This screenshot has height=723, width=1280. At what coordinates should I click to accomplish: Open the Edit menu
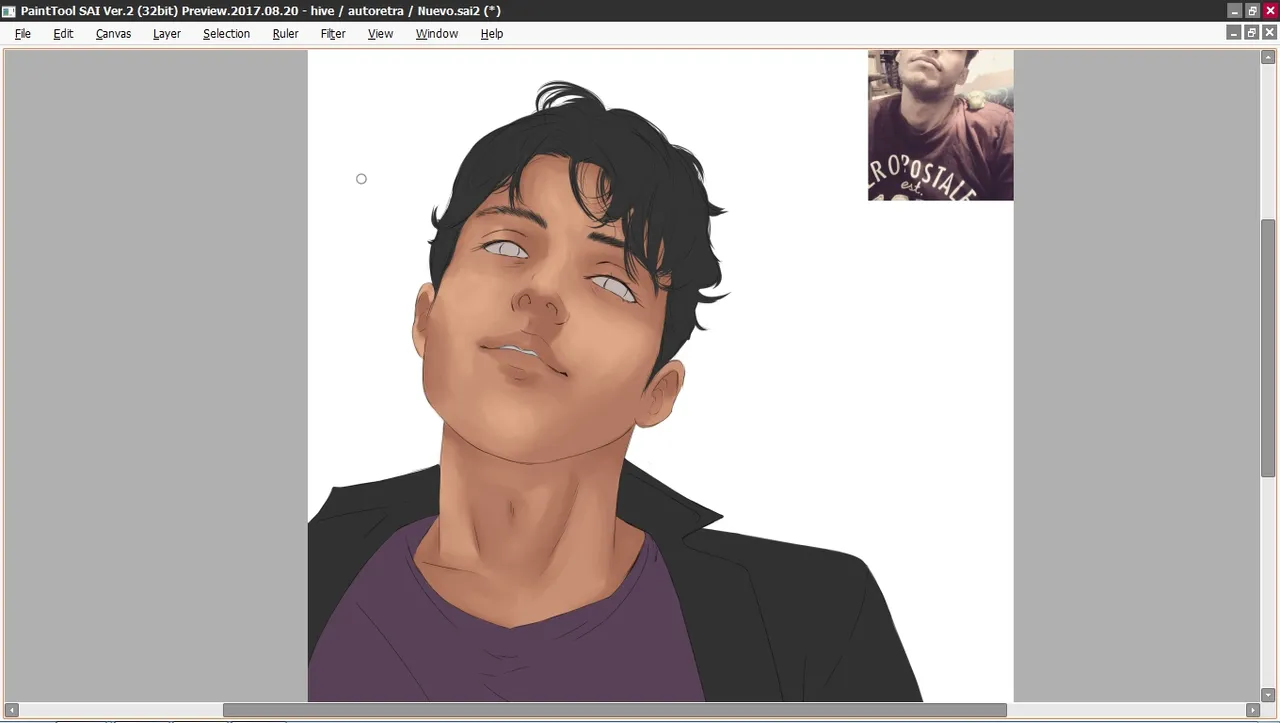63,33
